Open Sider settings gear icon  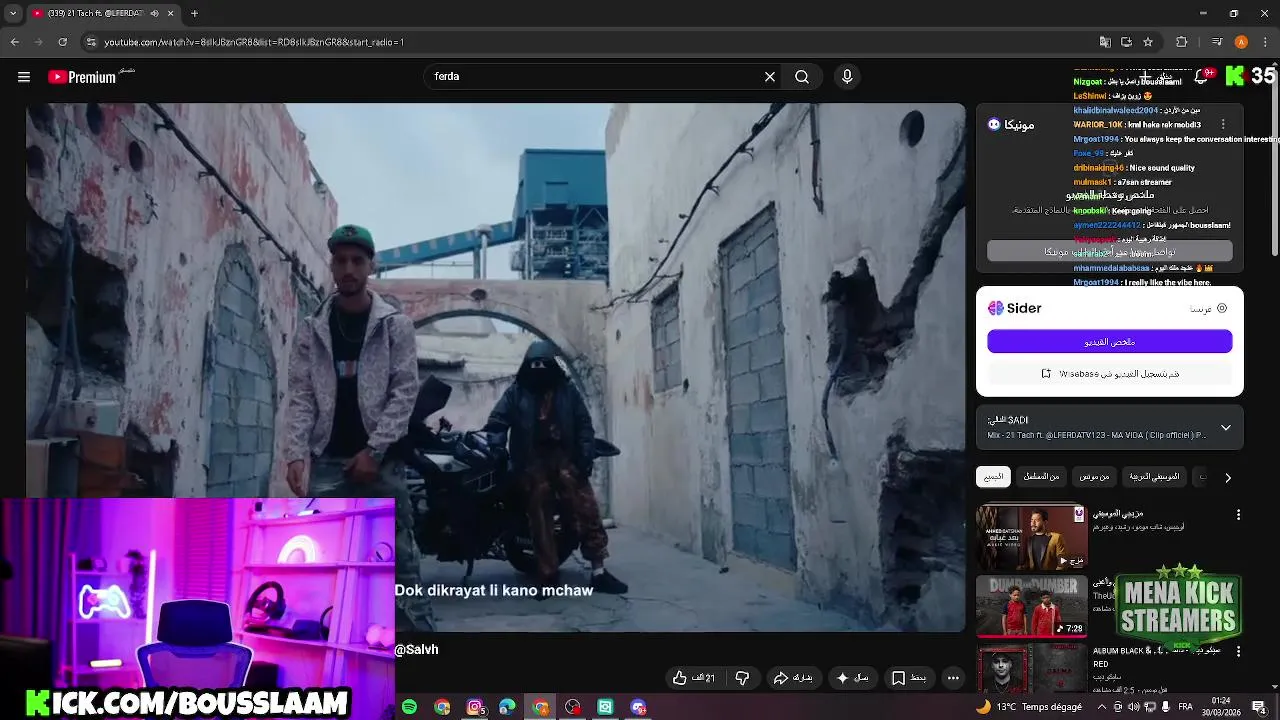(x=1222, y=308)
